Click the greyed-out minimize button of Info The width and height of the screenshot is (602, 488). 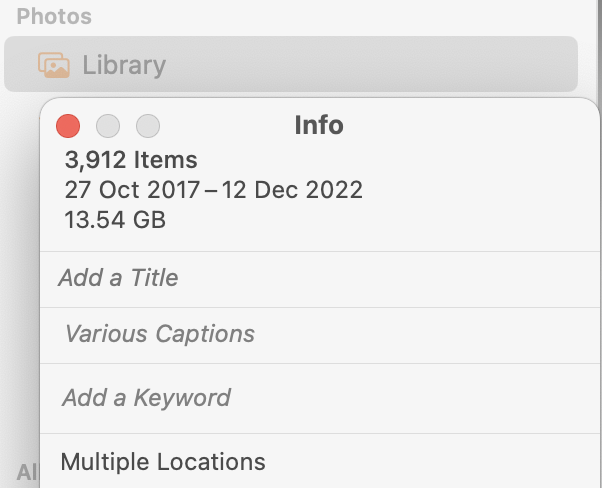click(108, 126)
